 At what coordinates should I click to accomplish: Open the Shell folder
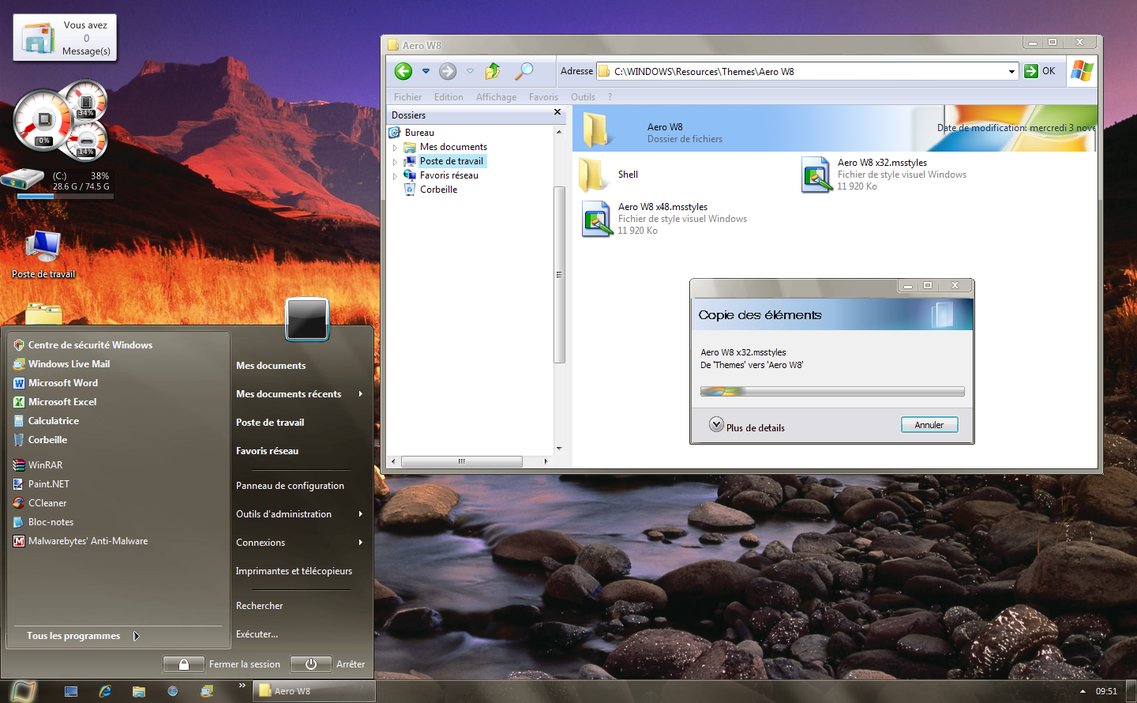point(629,173)
